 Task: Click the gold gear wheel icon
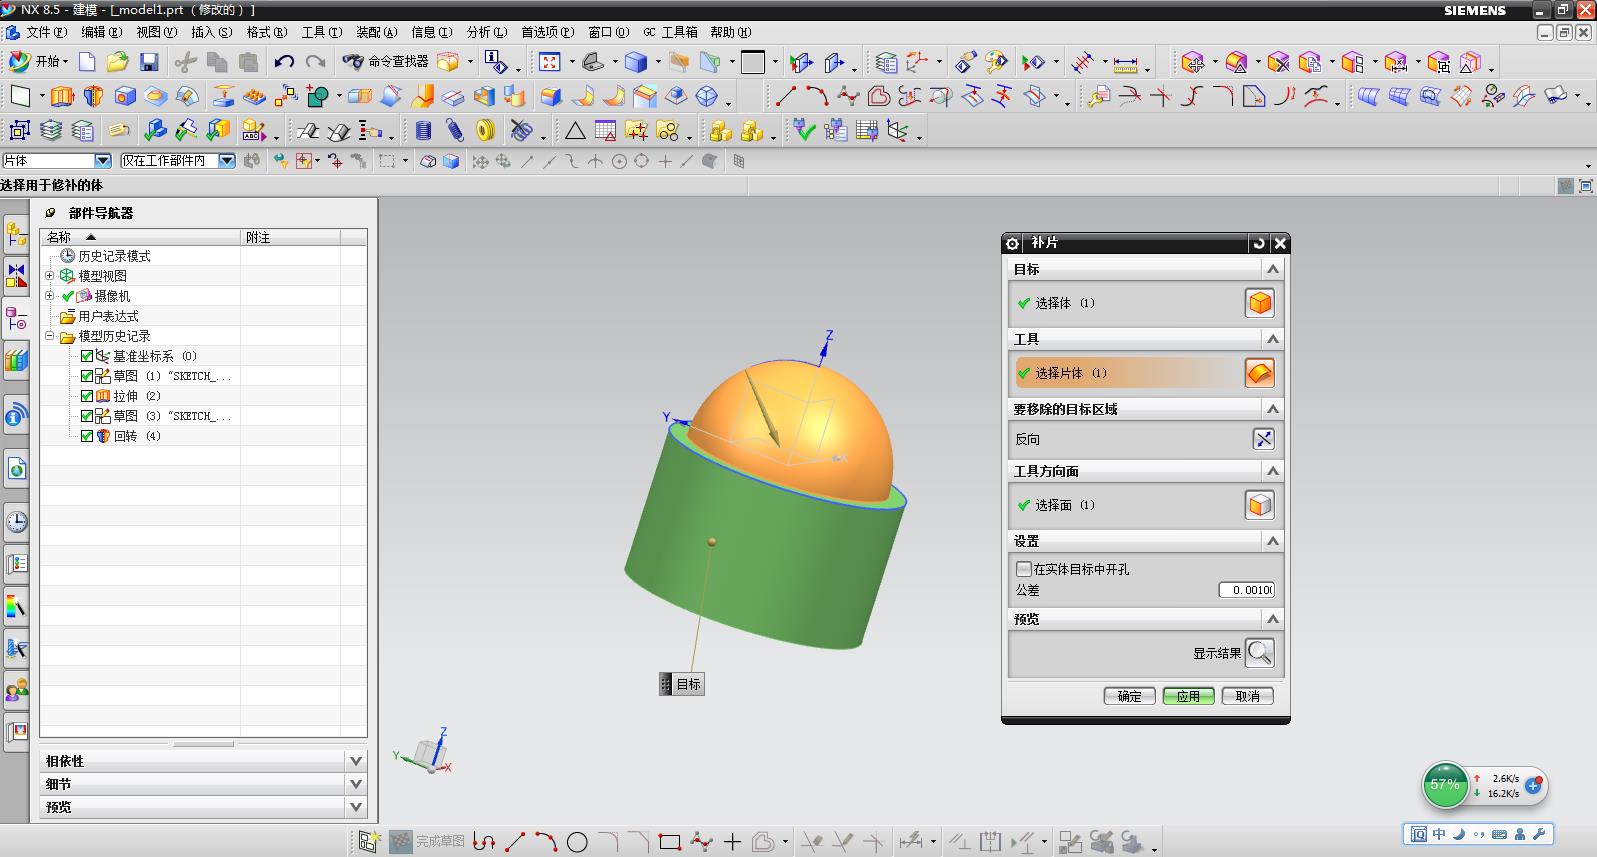(486, 131)
